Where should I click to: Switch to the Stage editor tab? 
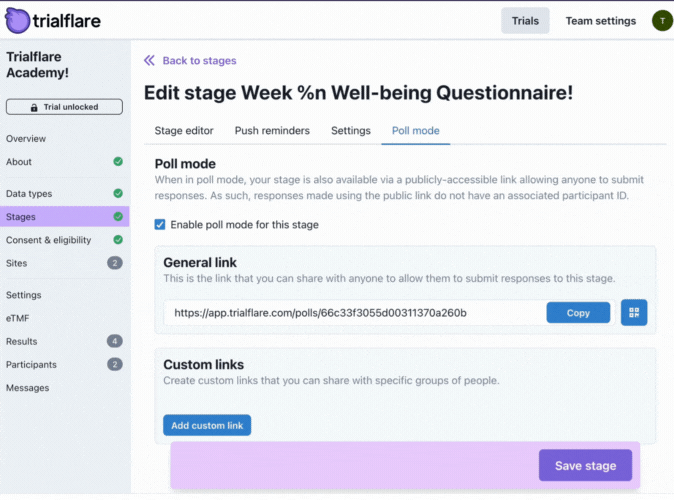pyautogui.click(x=184, y=130)
